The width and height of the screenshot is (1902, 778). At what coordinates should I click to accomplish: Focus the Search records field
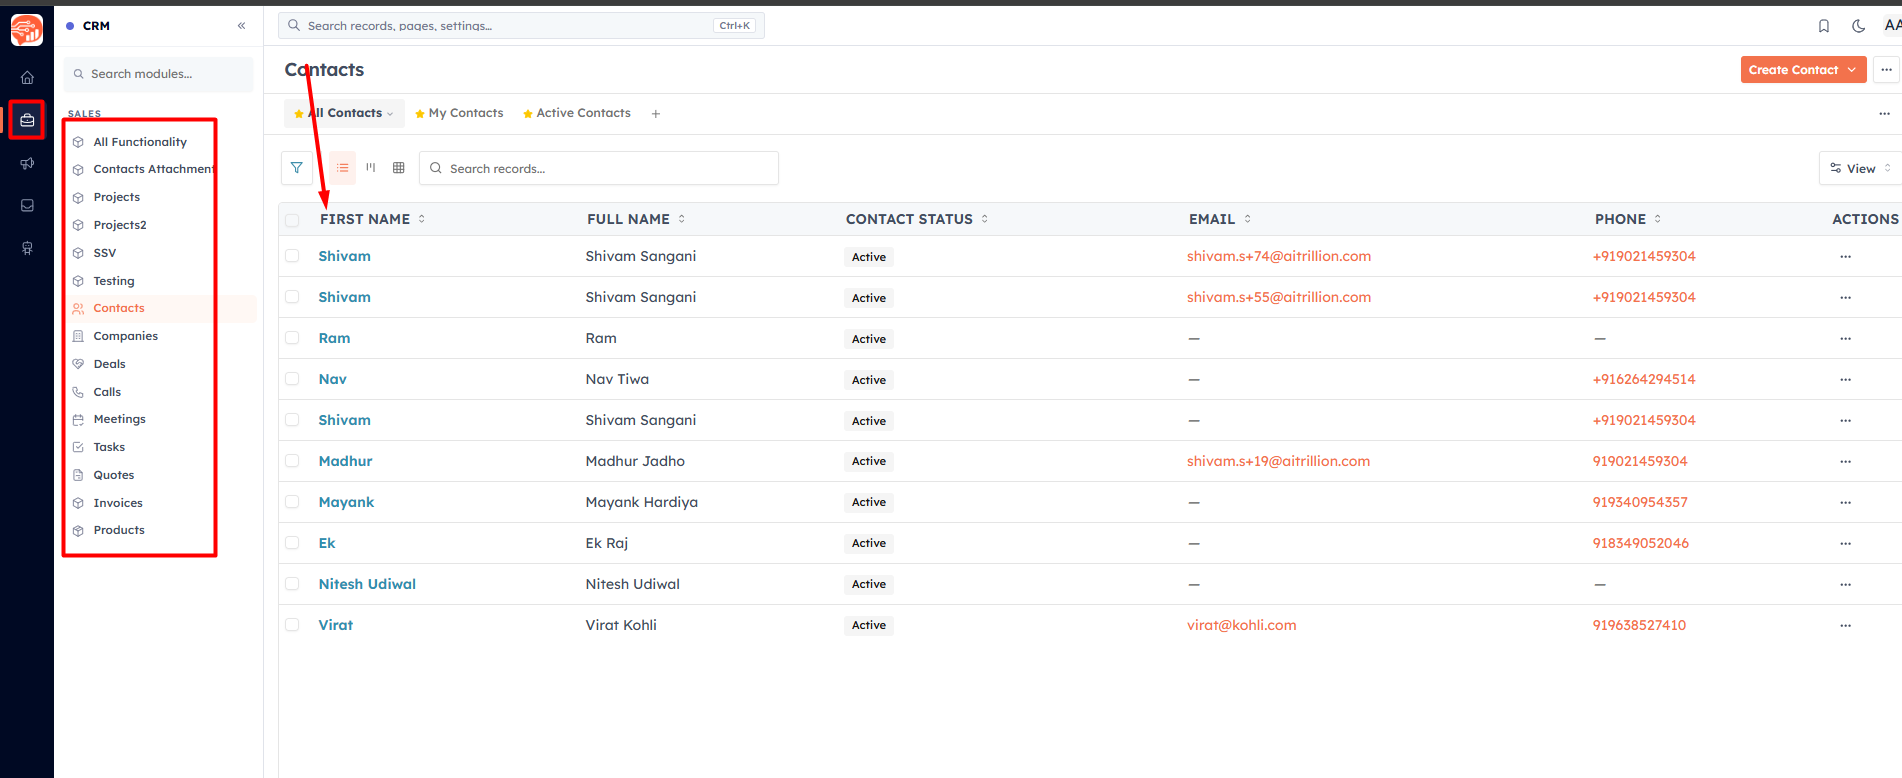click(599, 168)
